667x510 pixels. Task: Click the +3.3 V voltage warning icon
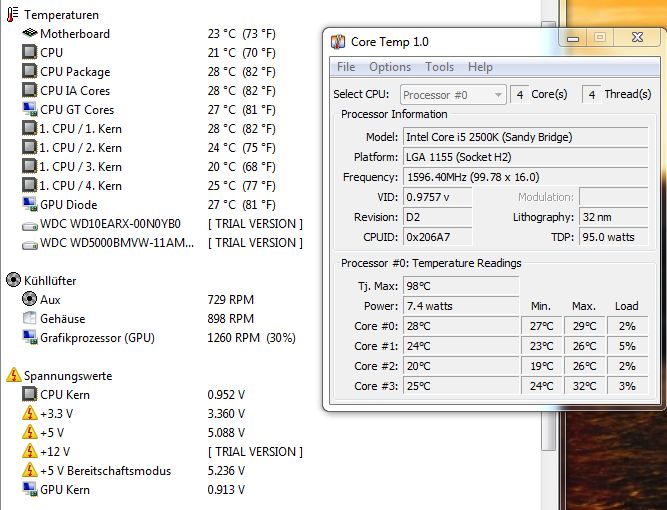coord(29,413)
